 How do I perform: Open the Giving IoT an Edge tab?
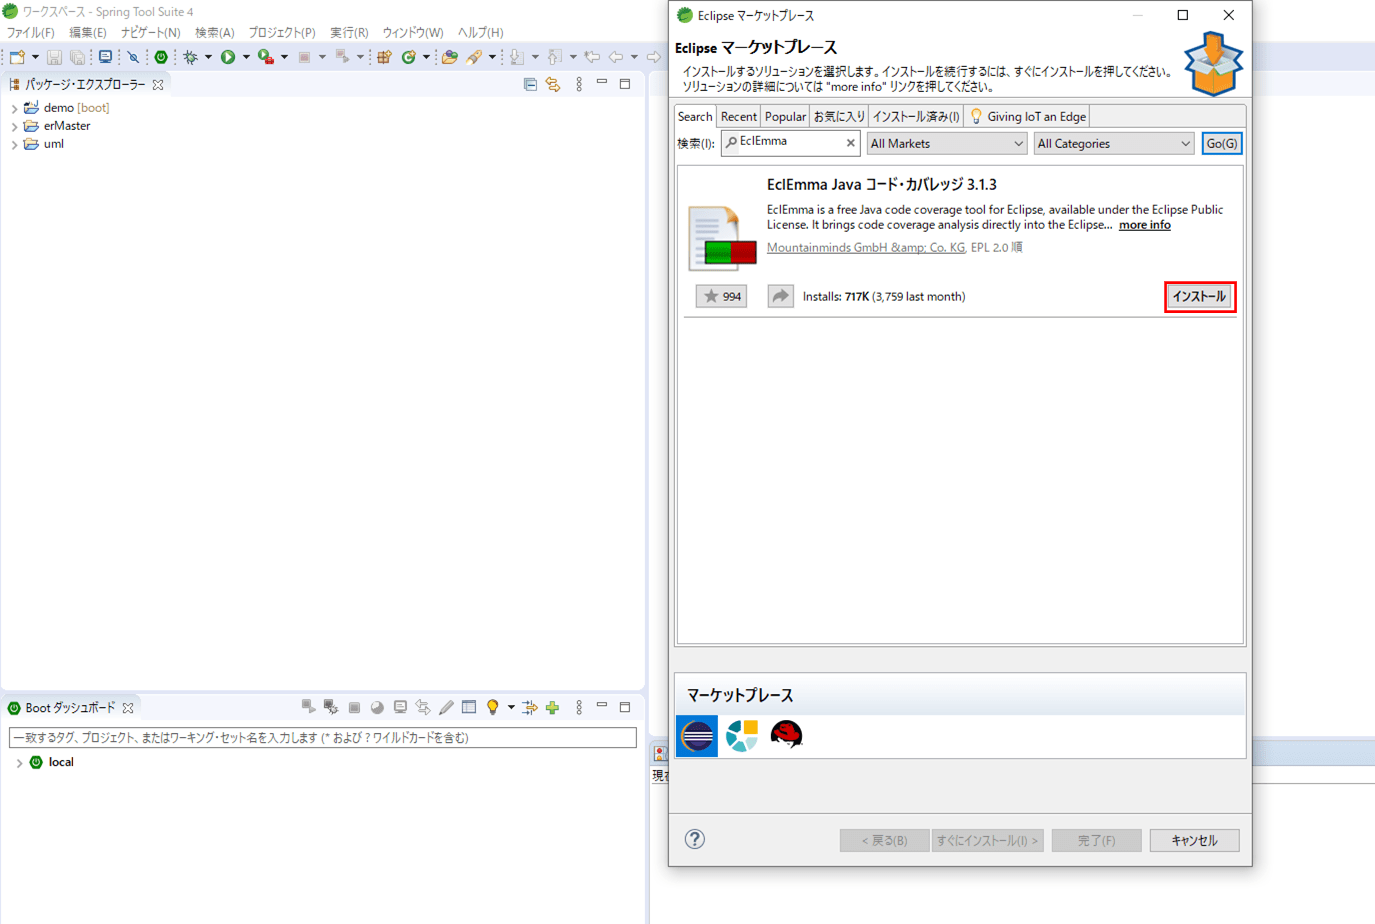(x=1027, y=117)
